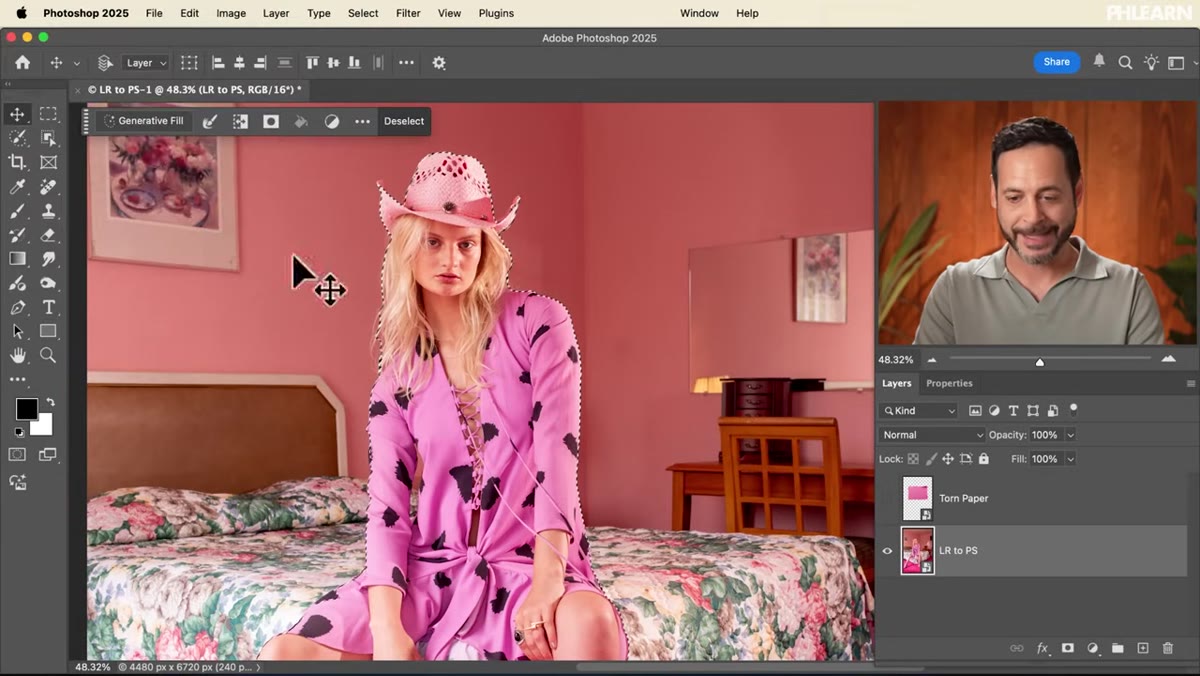
Task: Toggle the filter for type layers
Action: 1013,411
